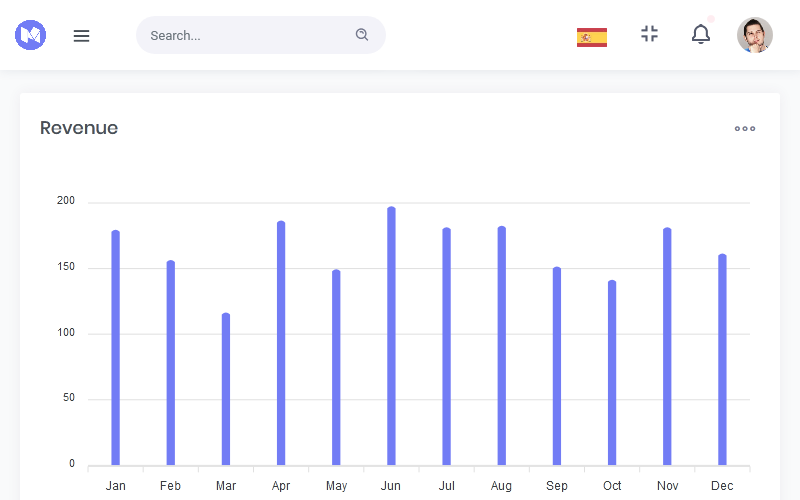
Task: Select the tallest Jun revenue bar
Action: click(x=391, y=336)
